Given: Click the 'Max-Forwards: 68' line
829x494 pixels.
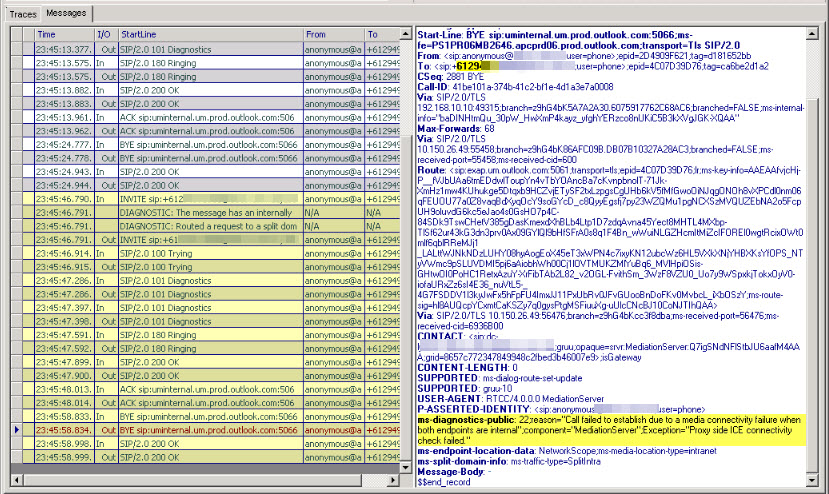Looking at the screenshot, I should click(456, 129).
